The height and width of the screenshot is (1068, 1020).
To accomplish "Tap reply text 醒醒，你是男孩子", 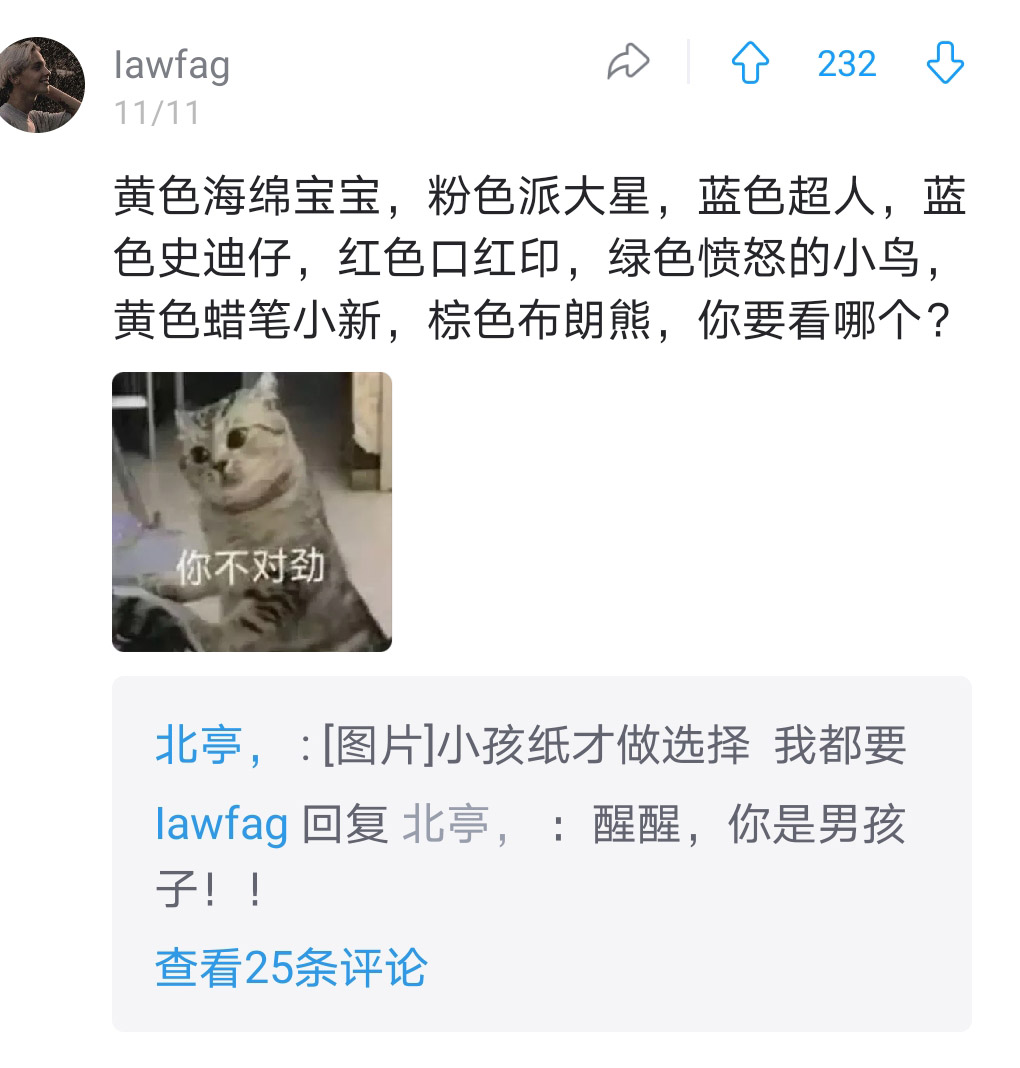I will (x=531, y=855).
